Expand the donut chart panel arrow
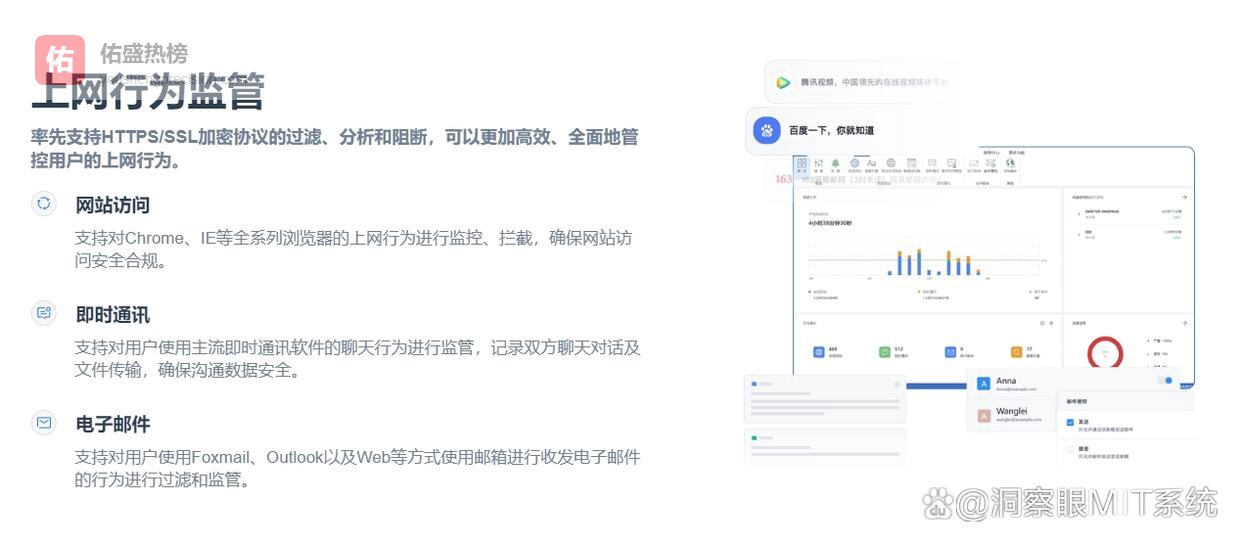The image size is (1242, 546). 1184,323
